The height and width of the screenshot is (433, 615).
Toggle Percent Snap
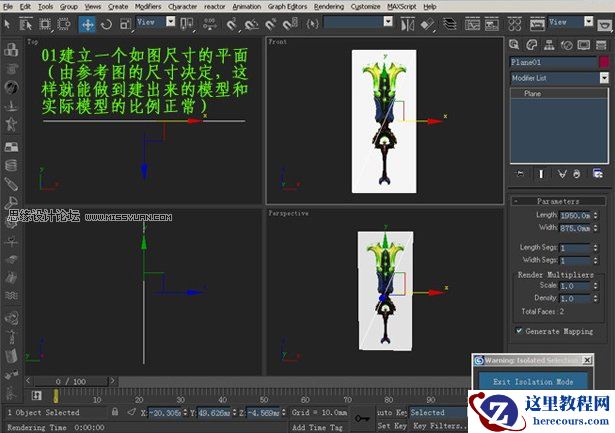(271, 24)
